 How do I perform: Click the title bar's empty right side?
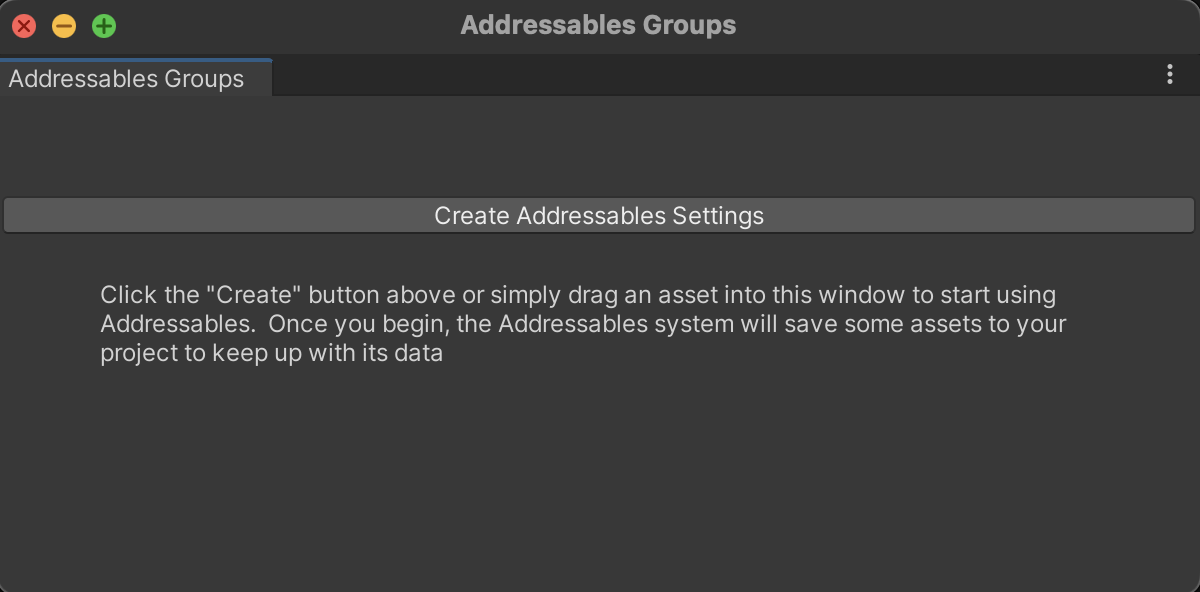point(1000,26)
